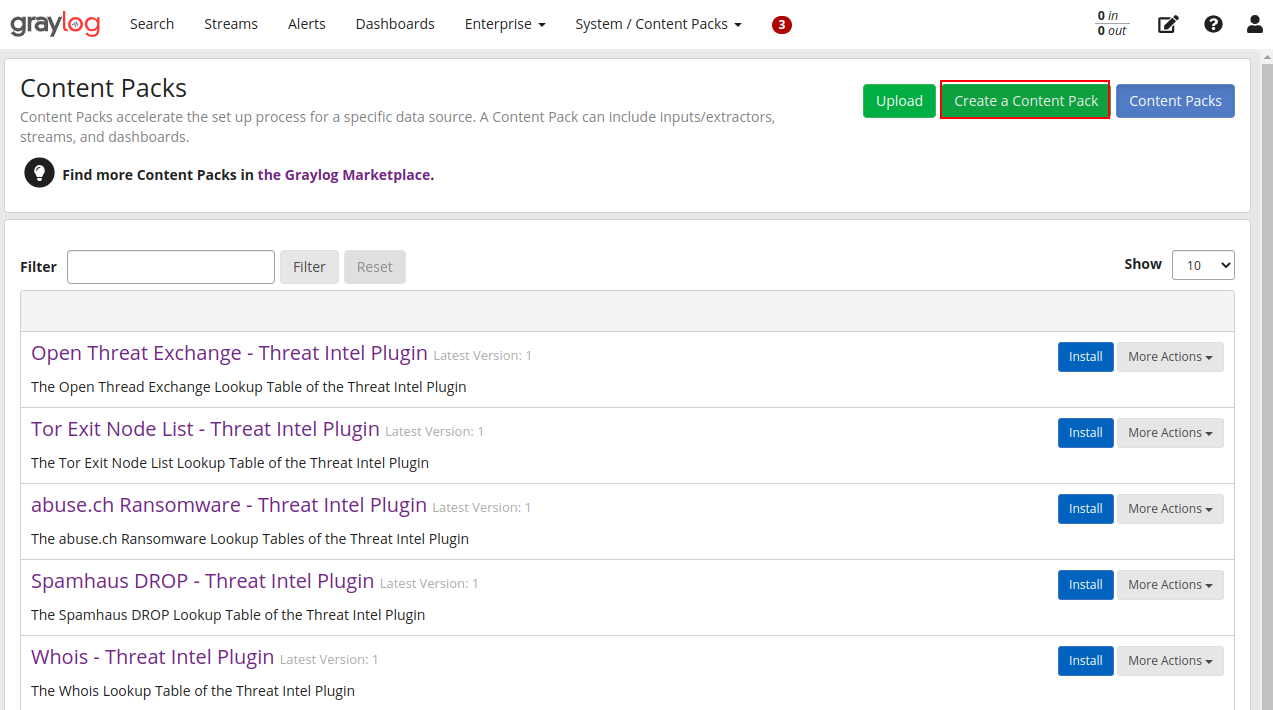
Task: Click the blue Content Packs button
Action: pyautogui.click(x=1175, y=101)
